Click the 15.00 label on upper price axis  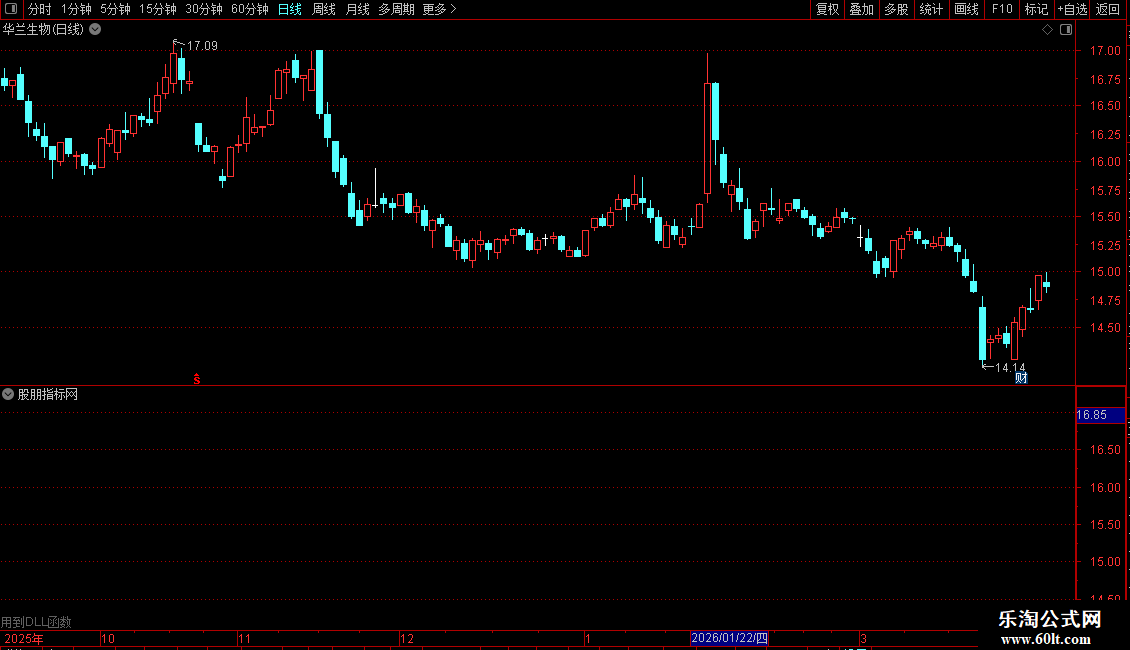click(1105, 272)
